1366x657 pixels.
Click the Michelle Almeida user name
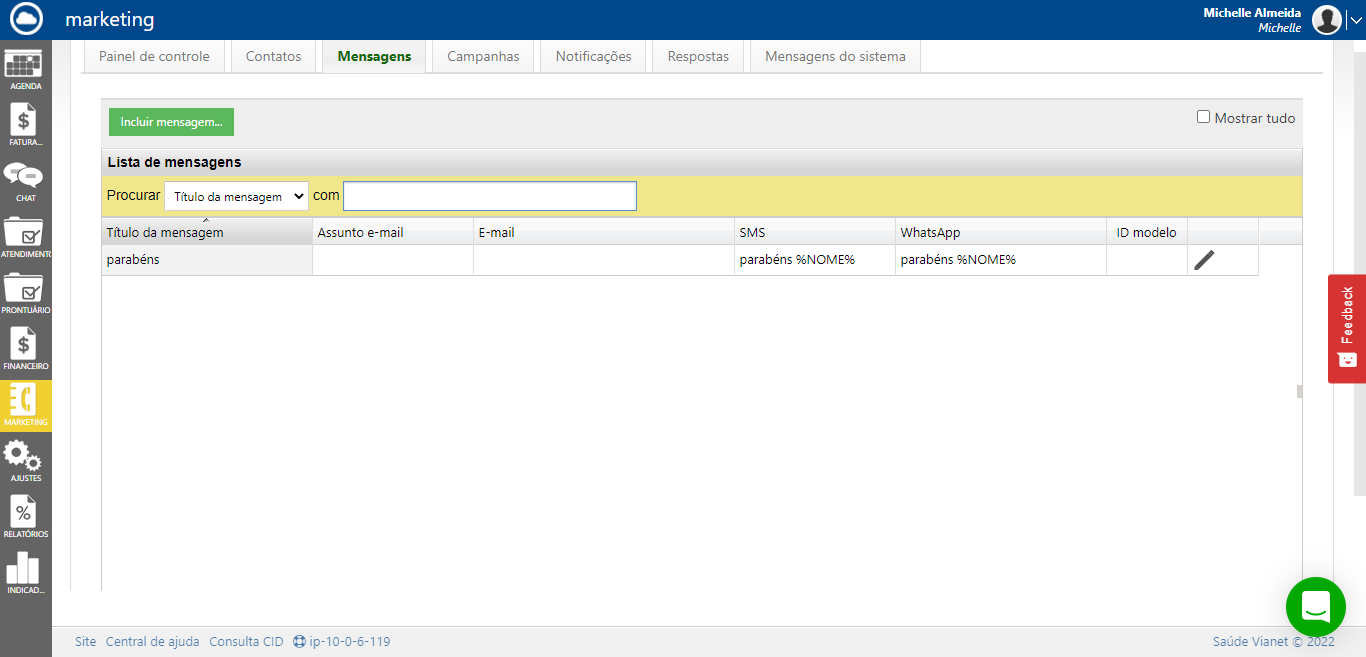point(1252,12)
